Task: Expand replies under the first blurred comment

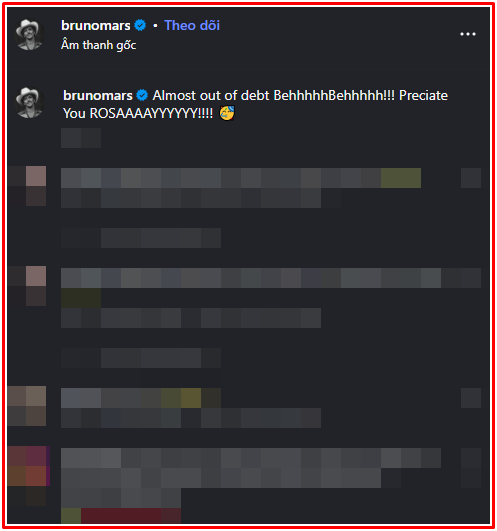Action: point(141,238)
